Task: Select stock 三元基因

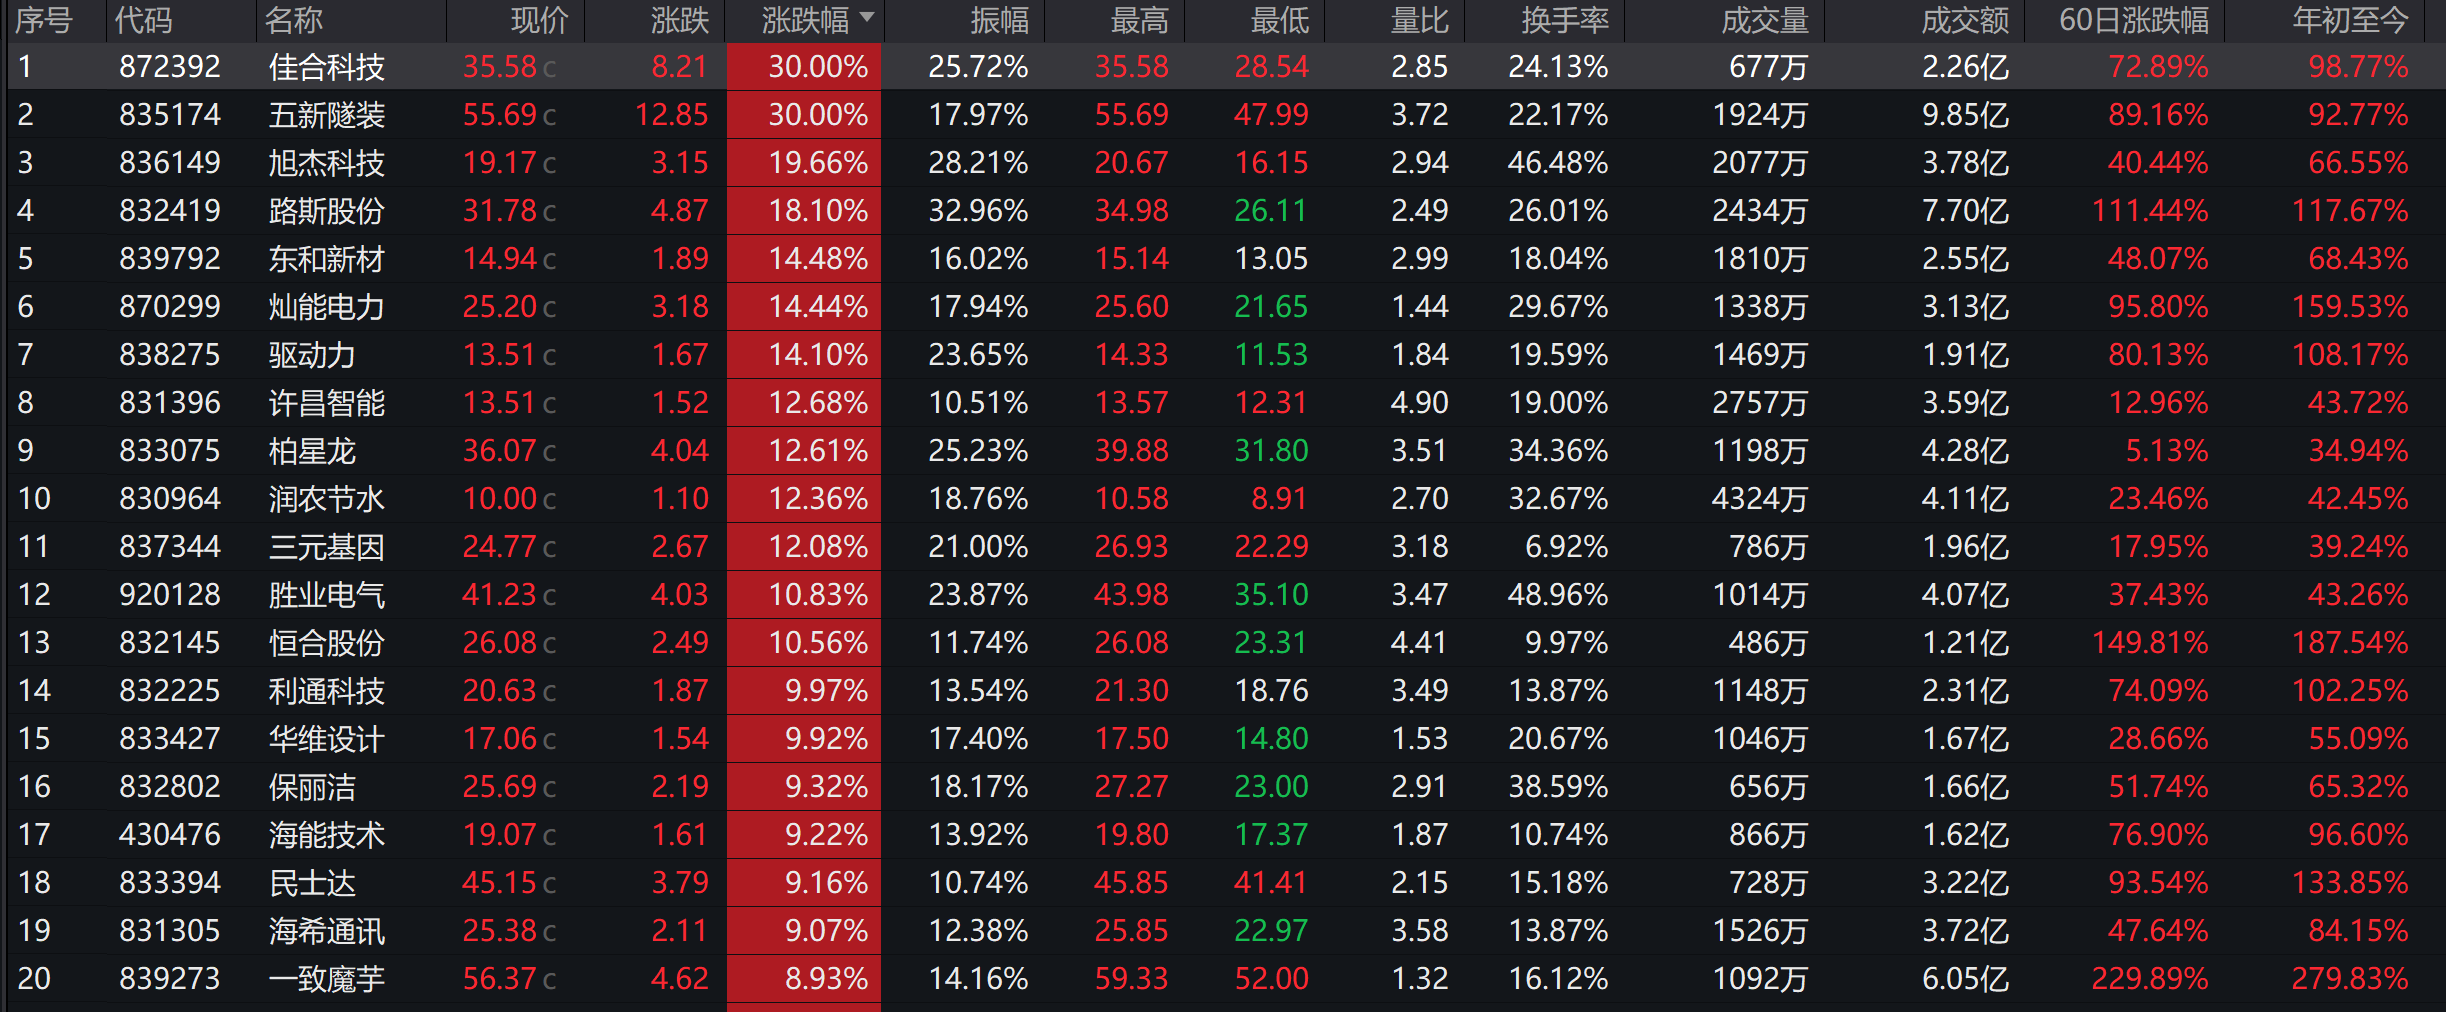Action: (x=326, y=547)
